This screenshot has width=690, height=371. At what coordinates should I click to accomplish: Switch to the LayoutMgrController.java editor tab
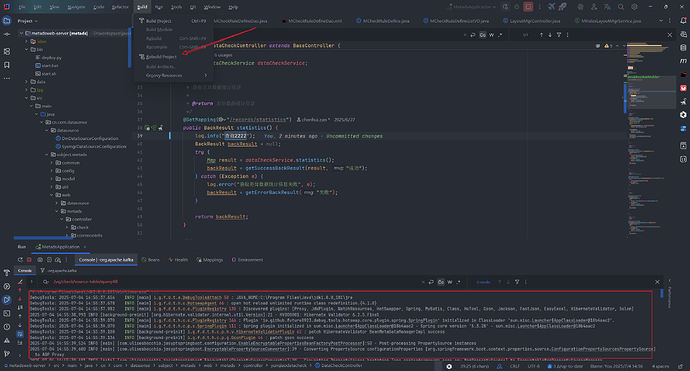pyautogui.click(x=532, y=21)
